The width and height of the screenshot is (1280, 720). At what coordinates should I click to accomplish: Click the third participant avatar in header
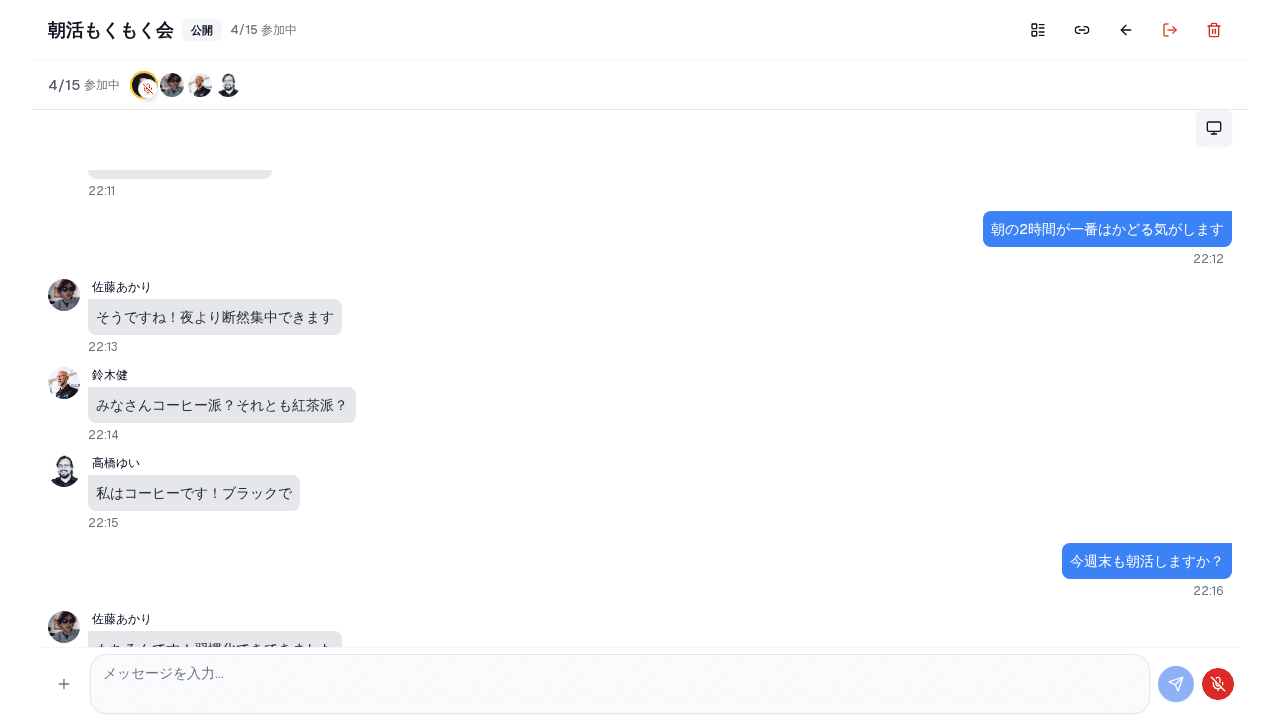pyautogui.click(x=200, y=85)
